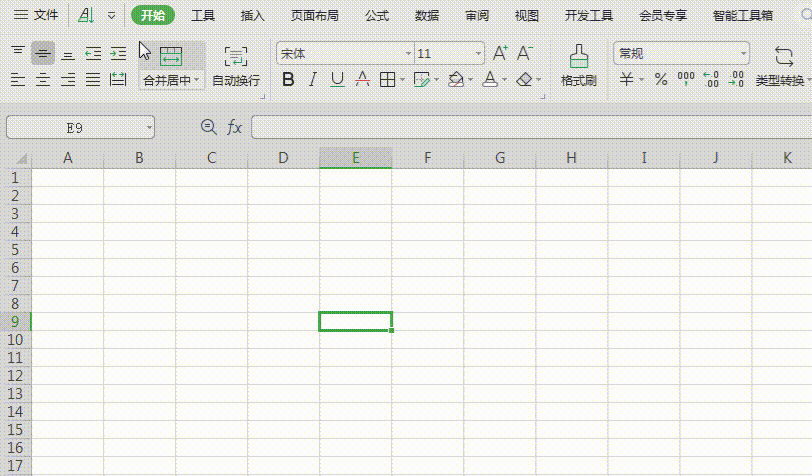This screenshot has width=812, height=476.
Task: Align text right in cell
Action: coord(68,80)
